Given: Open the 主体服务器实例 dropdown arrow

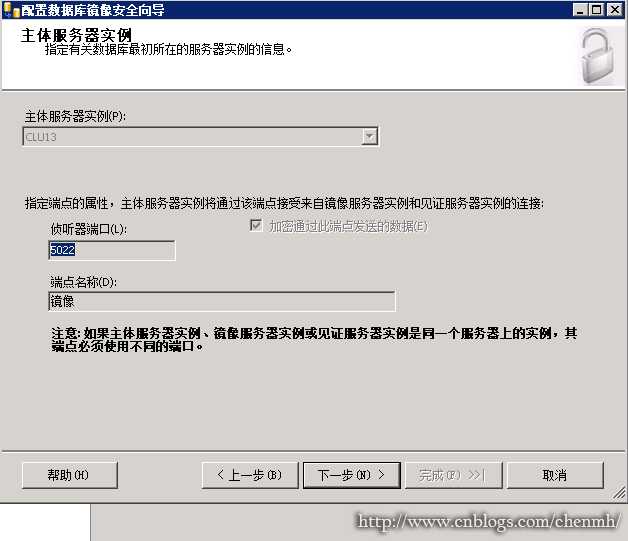Looking at the screenshot, I should click(369, 137).
